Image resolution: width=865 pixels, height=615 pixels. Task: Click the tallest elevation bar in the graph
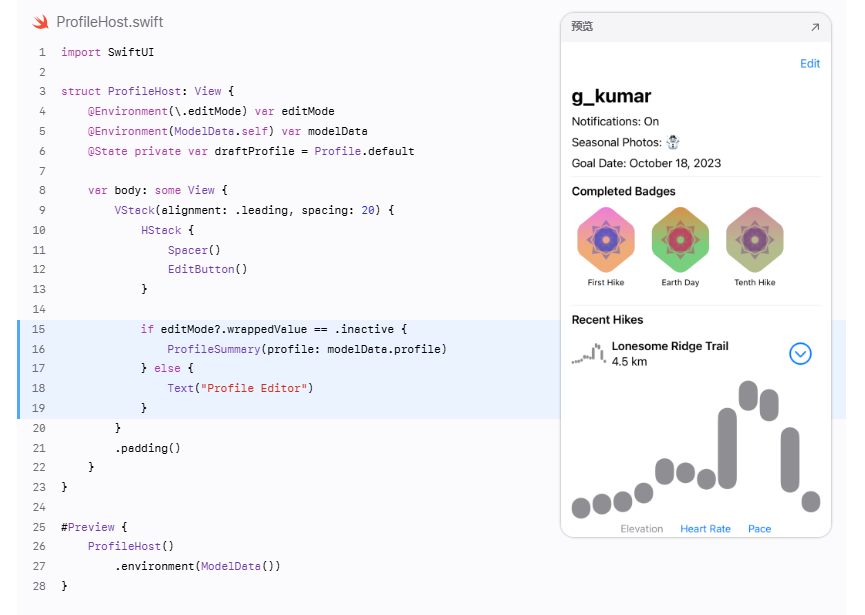point(727,448)
